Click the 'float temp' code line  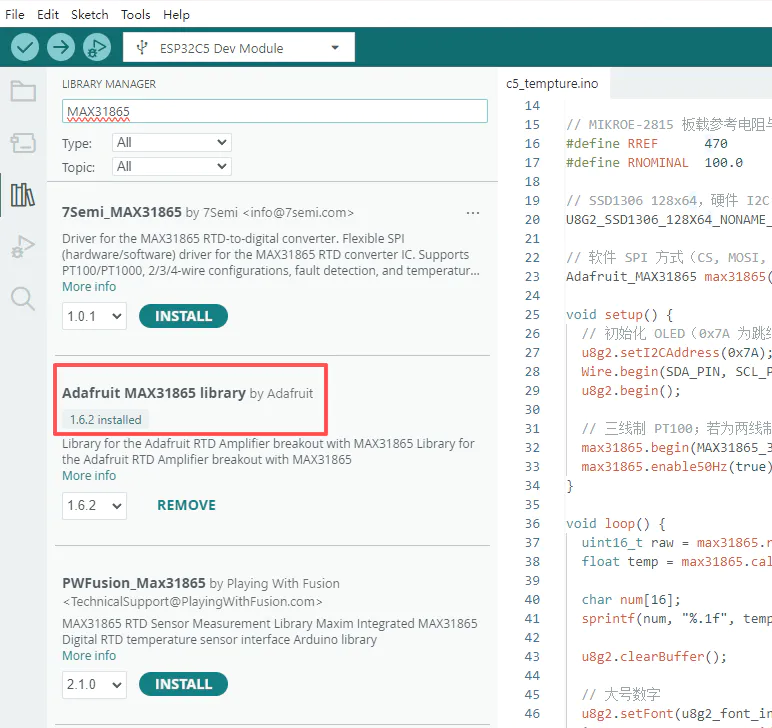click(676, 561)
